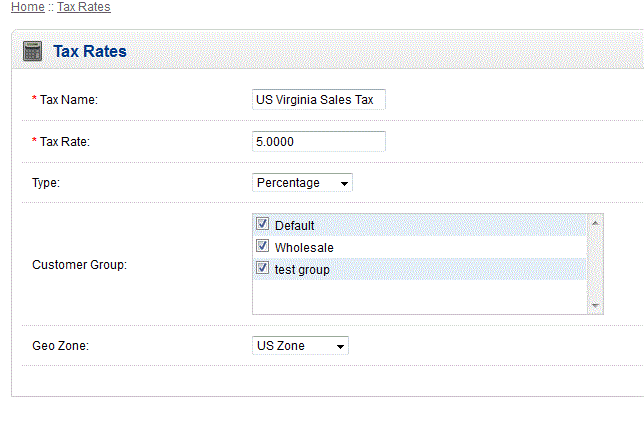Click the empty area in Customer Group list
This screenshot has height=423, width=644.
click(x=420, y=296)
